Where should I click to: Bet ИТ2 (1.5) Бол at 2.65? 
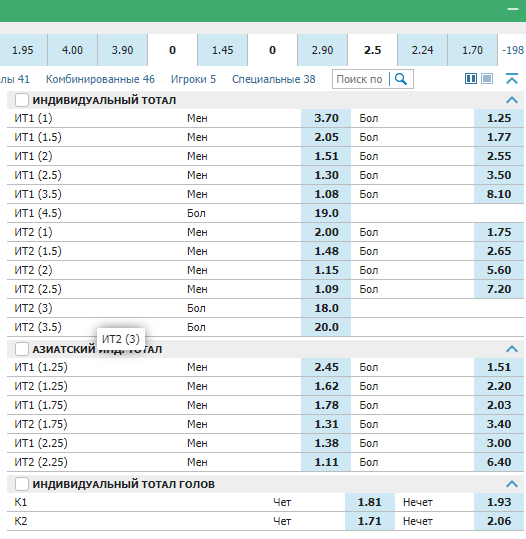point(499,251)
